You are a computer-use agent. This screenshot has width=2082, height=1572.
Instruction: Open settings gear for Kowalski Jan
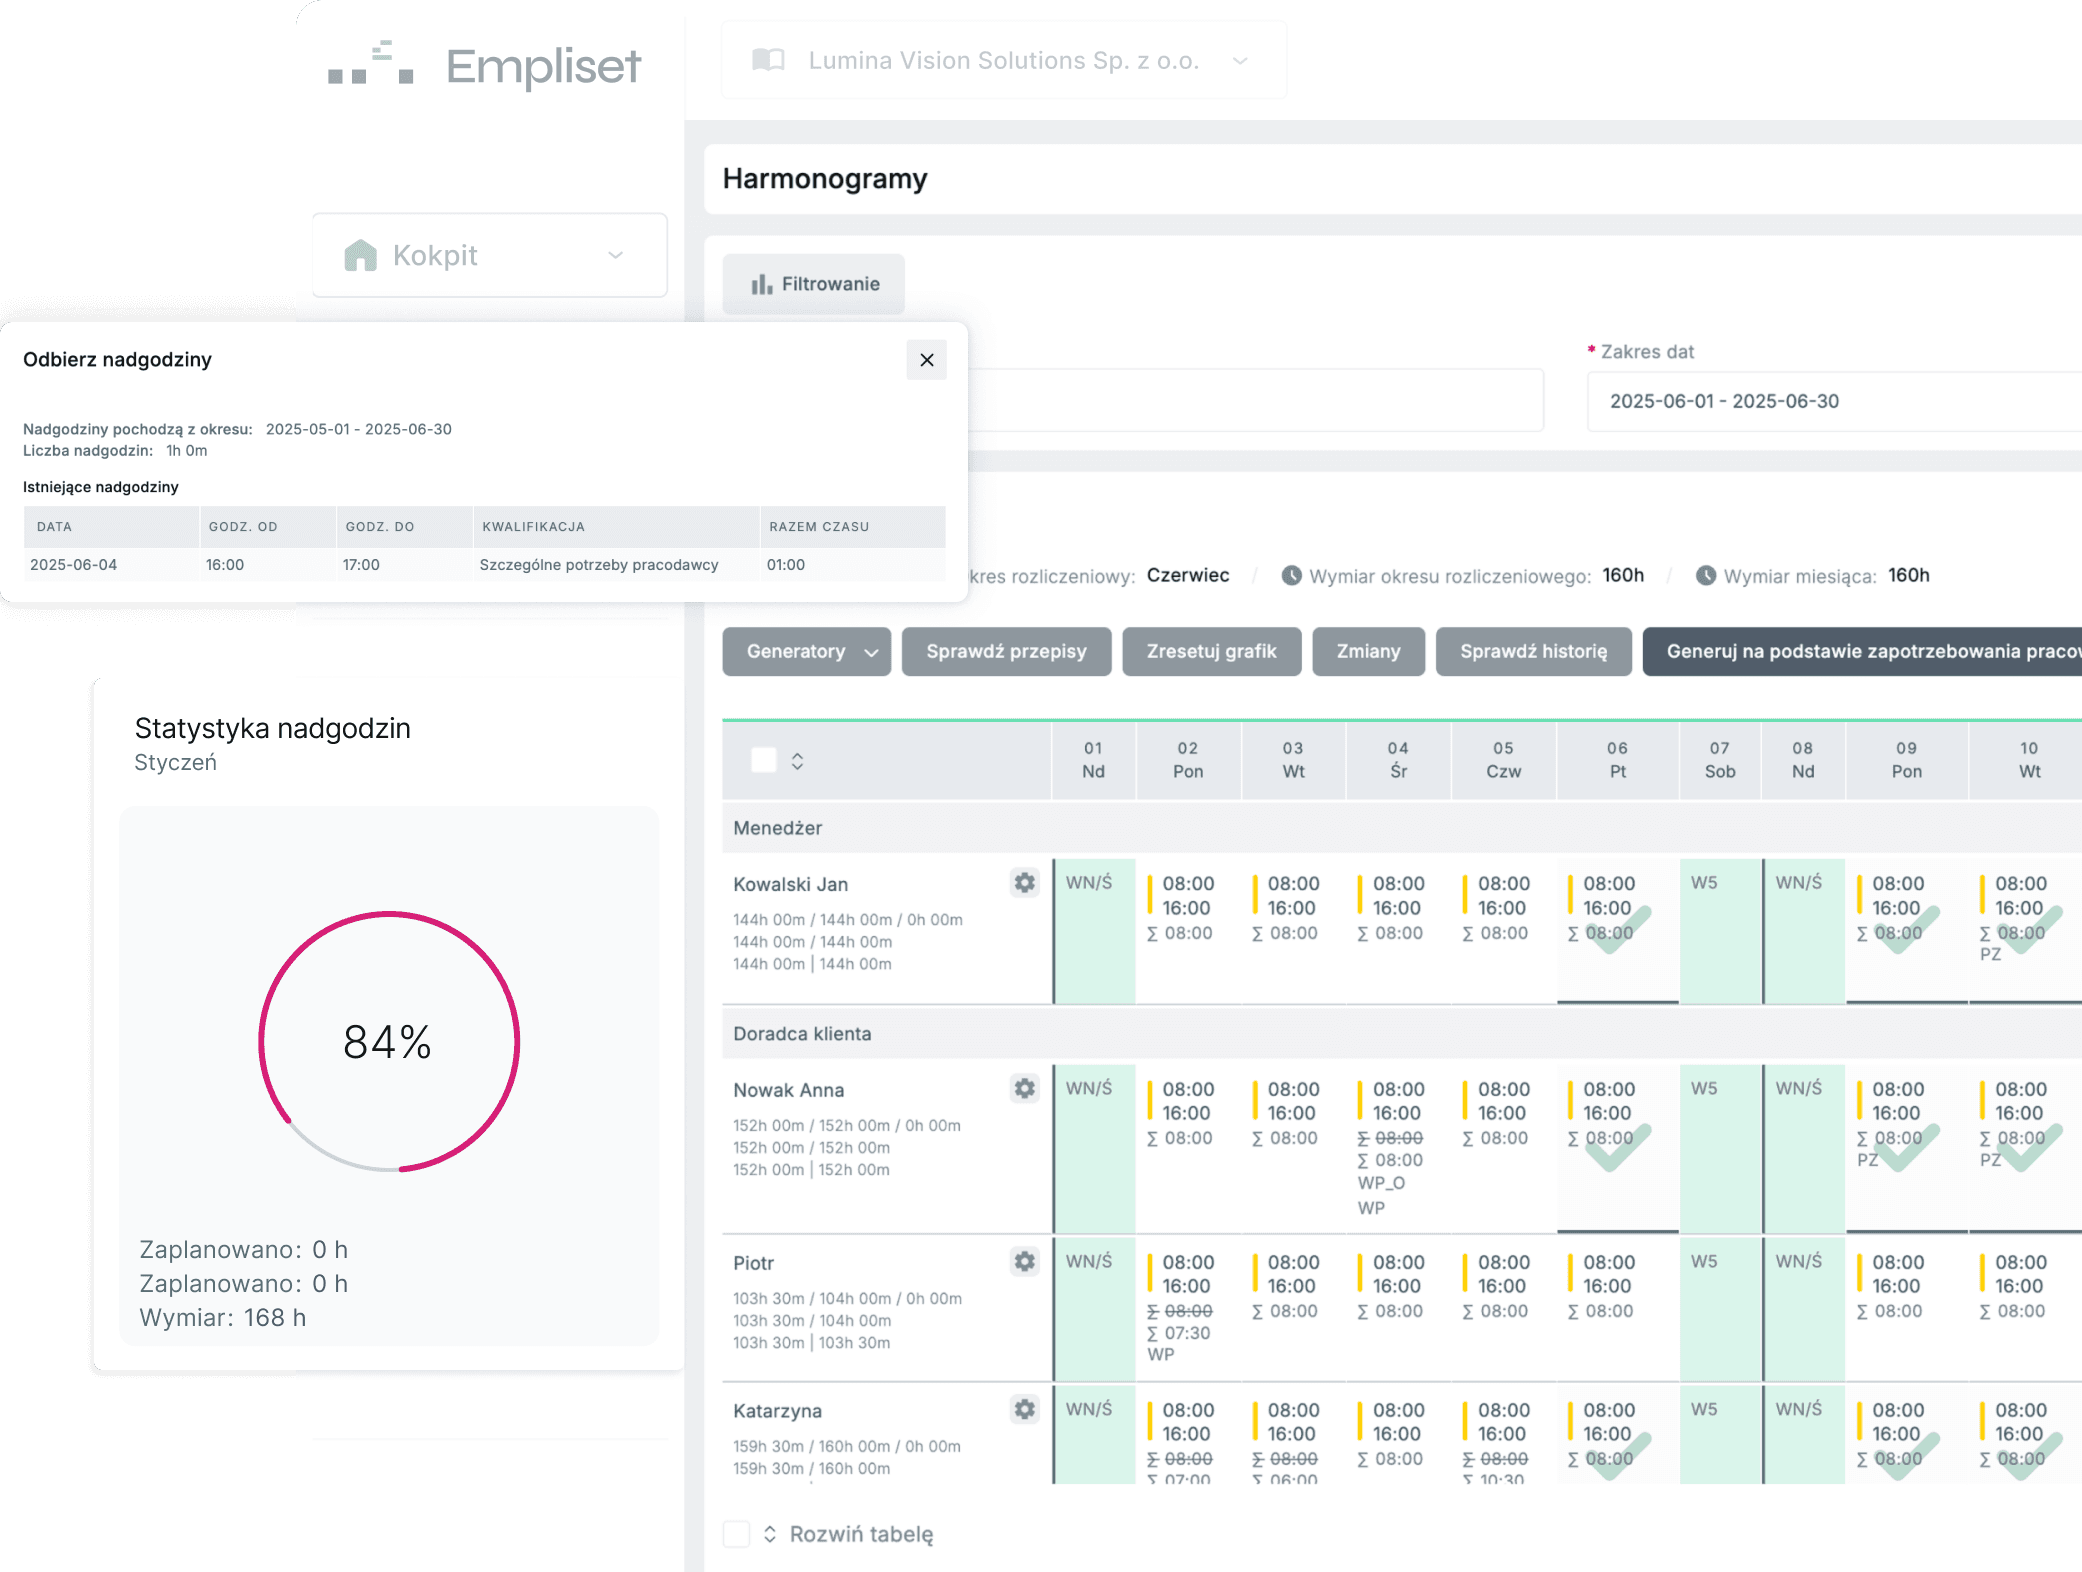pos(1024,883)
